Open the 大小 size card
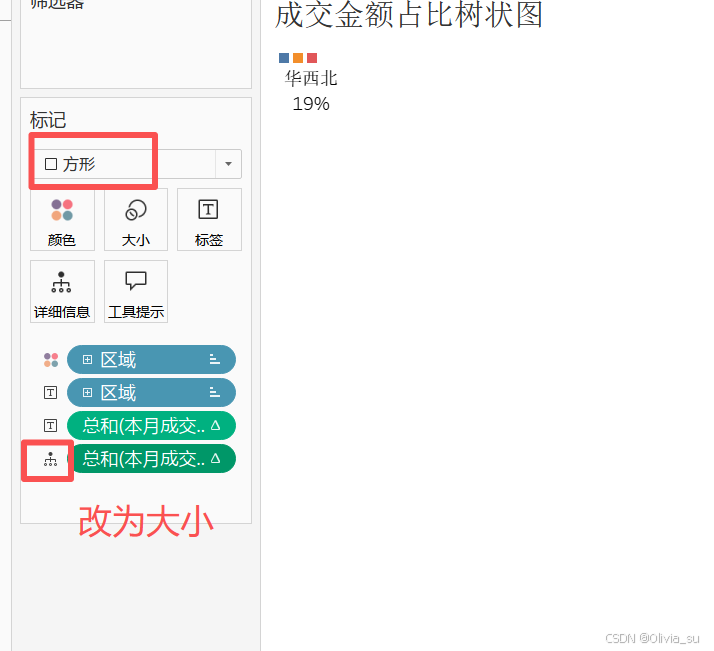The image size is (714, 651). click(x=136, y=220)
